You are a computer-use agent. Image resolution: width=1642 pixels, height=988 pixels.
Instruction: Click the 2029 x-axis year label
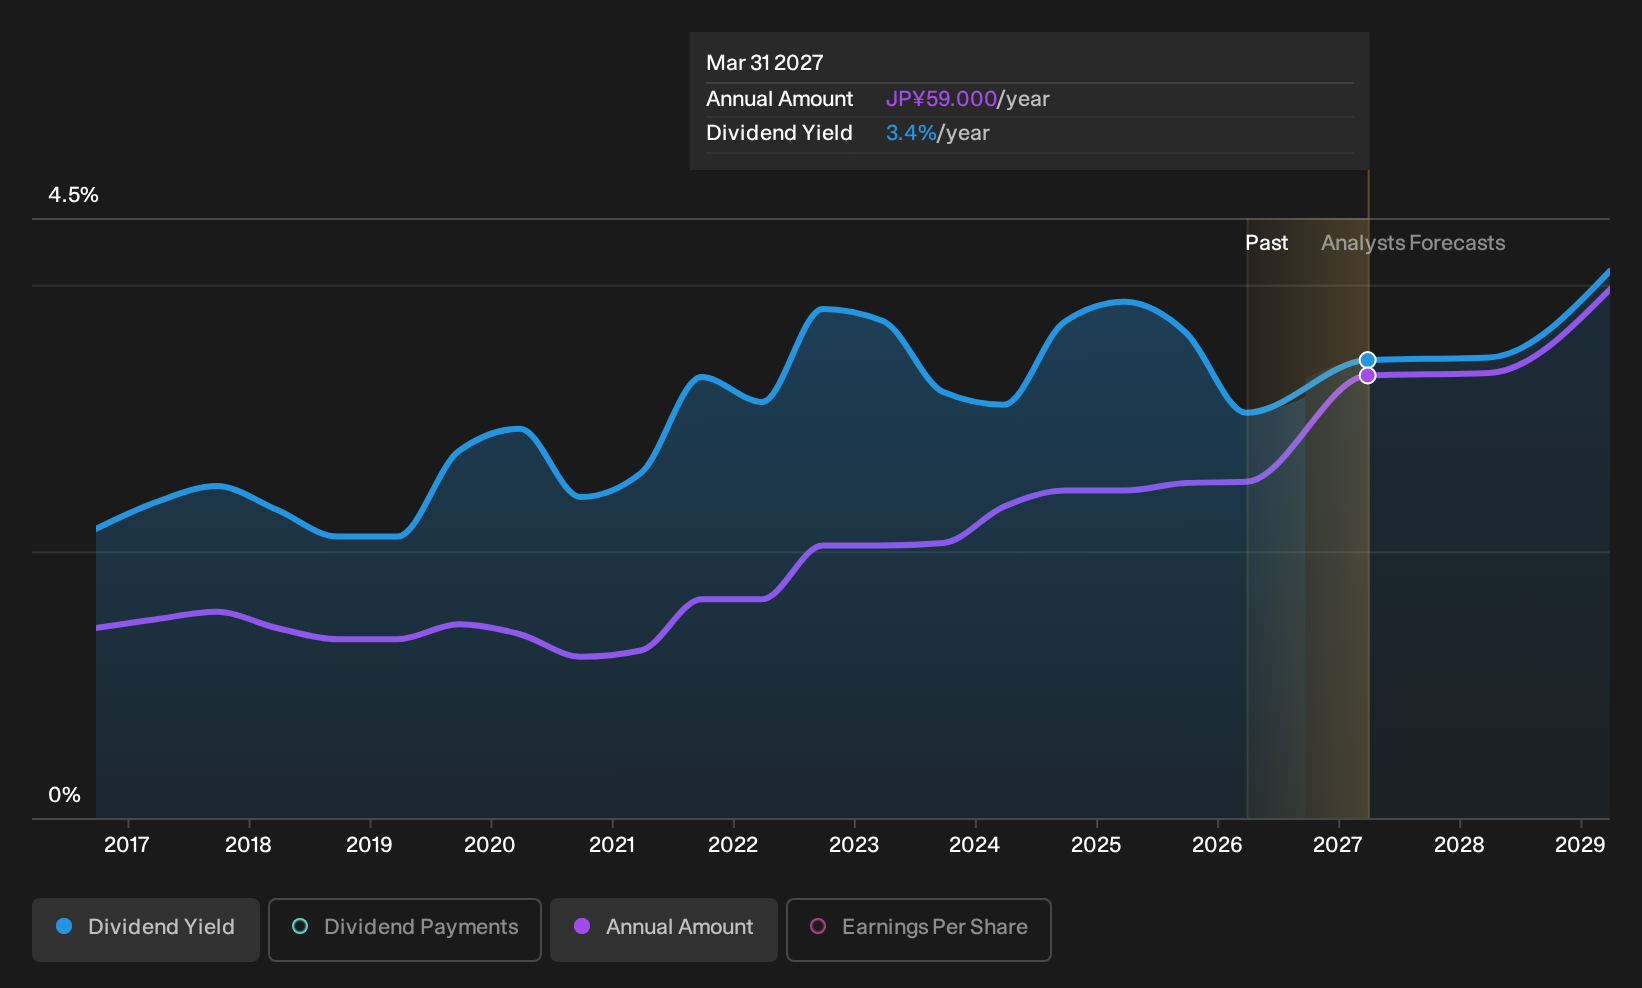coord(1580,845)
